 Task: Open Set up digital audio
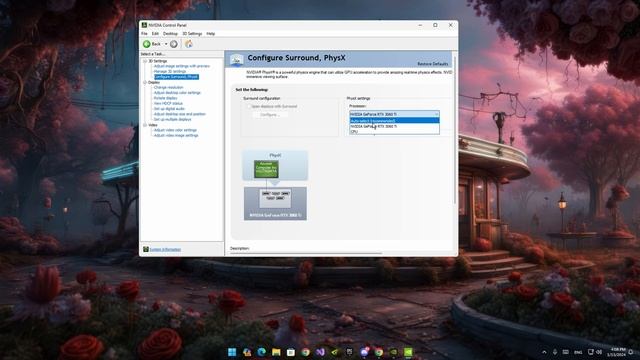coord(169,109)
